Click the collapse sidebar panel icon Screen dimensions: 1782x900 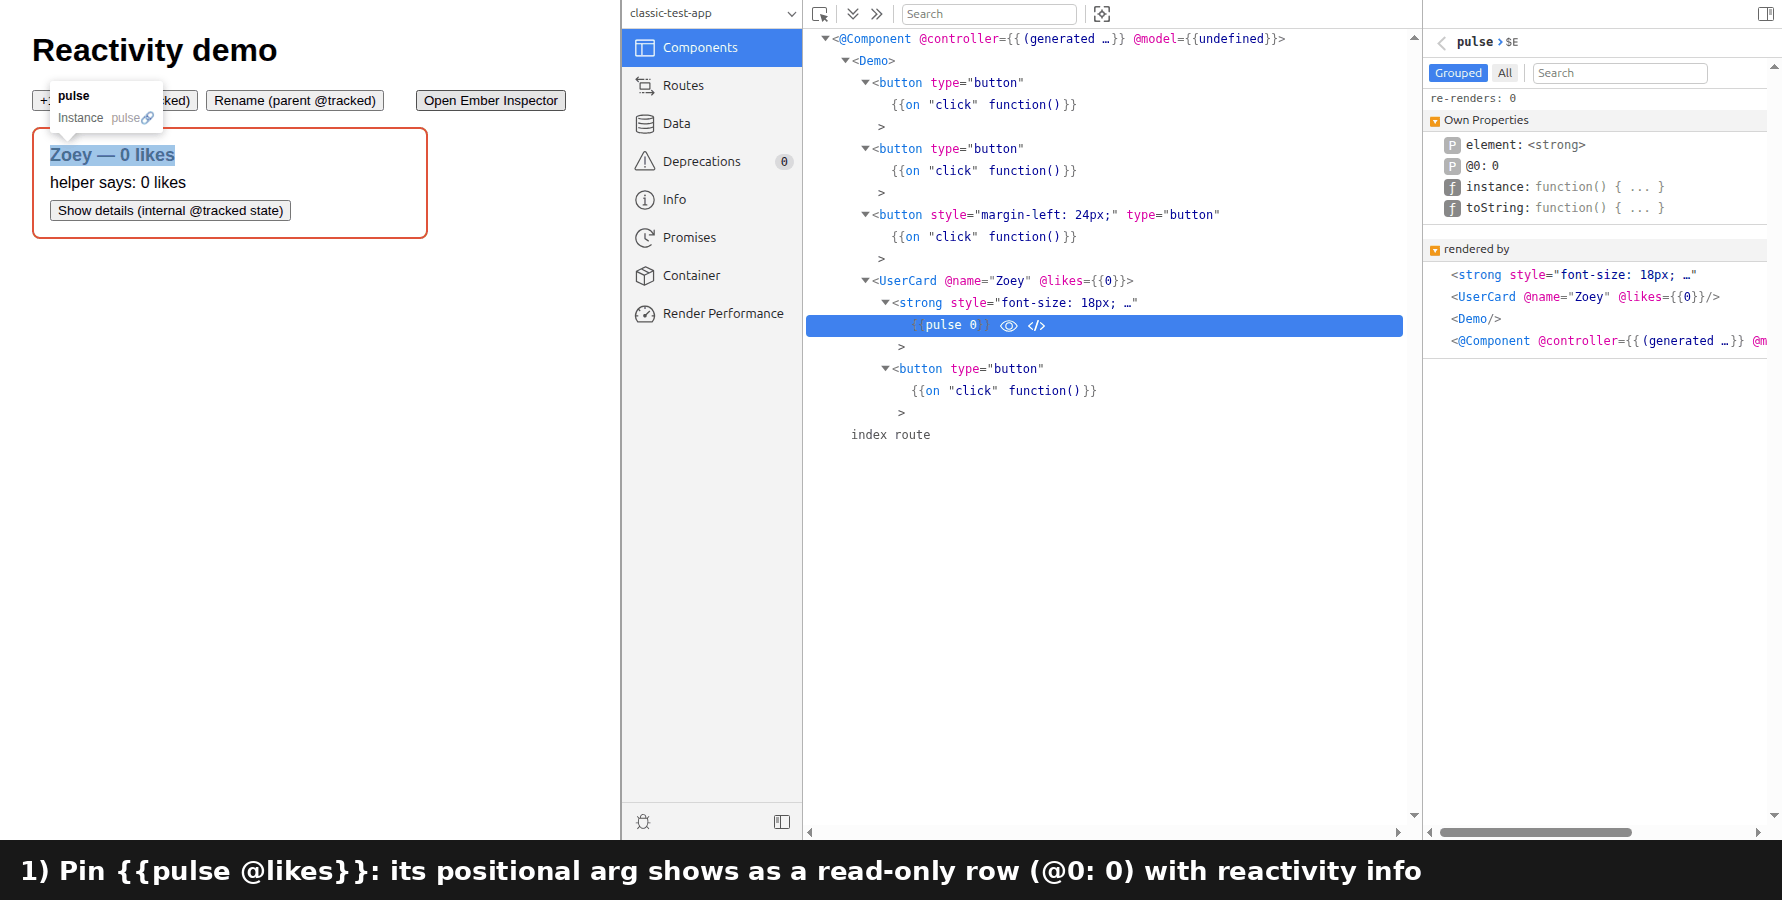click(x=782, y=822)
